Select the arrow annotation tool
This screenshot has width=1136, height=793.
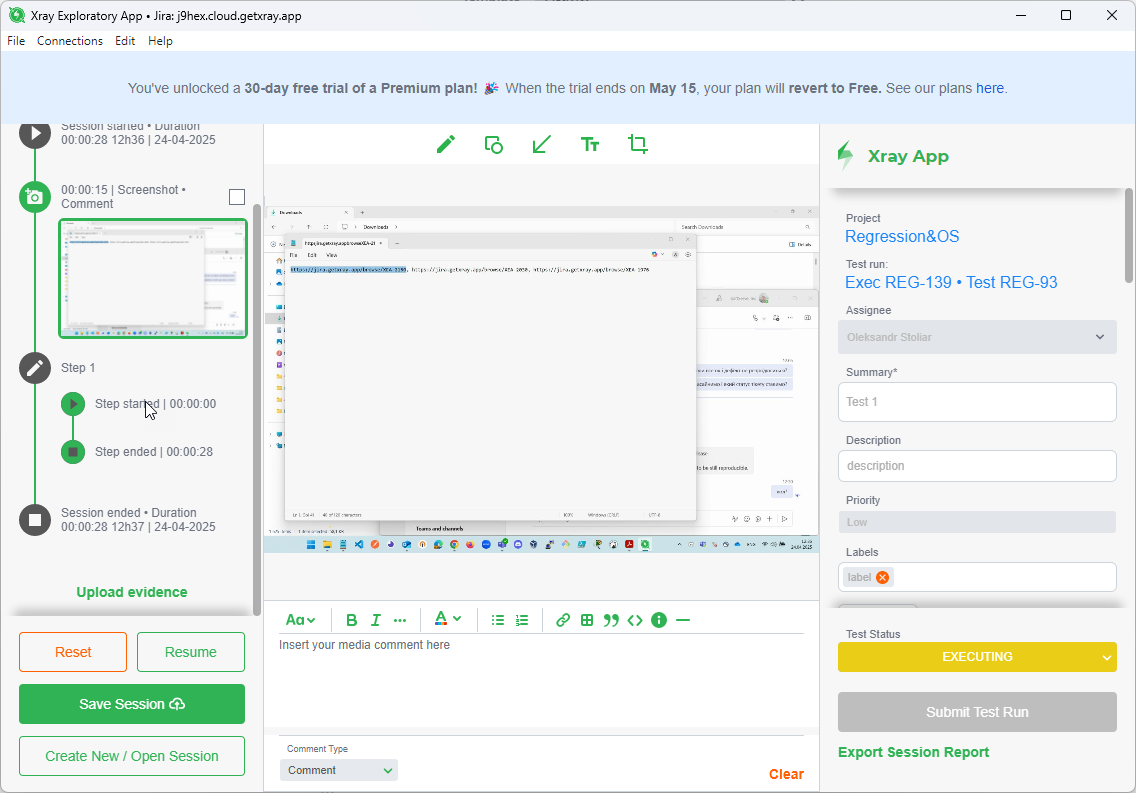(541, 145)
